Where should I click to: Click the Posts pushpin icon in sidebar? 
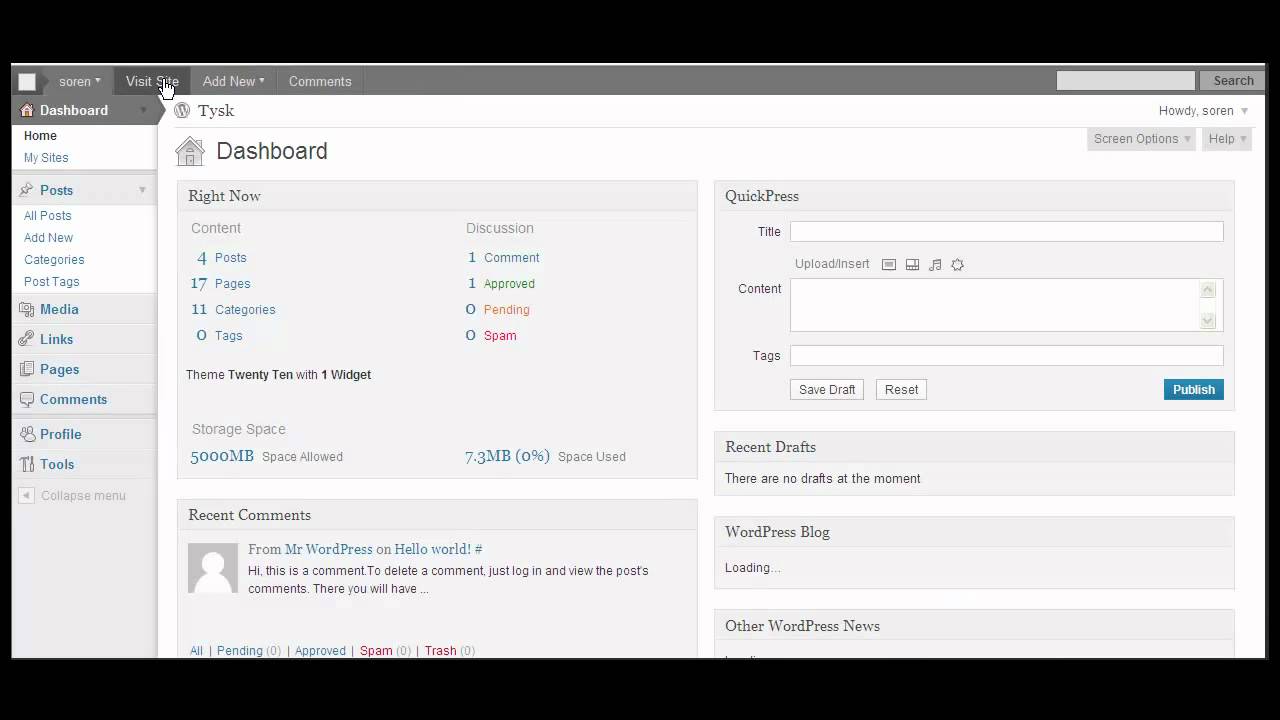[27, 190]
